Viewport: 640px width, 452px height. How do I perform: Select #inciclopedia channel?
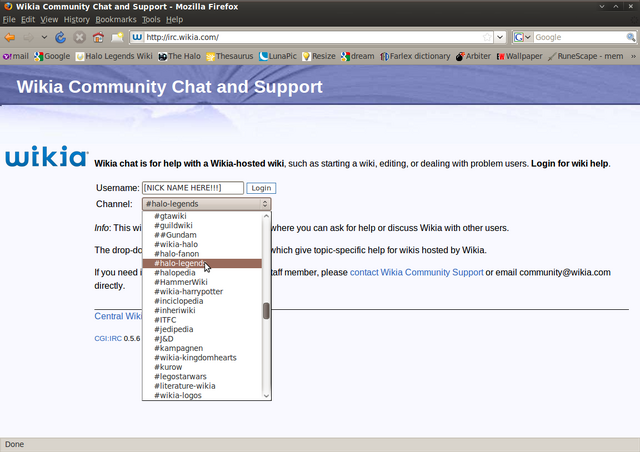[202, 301]
